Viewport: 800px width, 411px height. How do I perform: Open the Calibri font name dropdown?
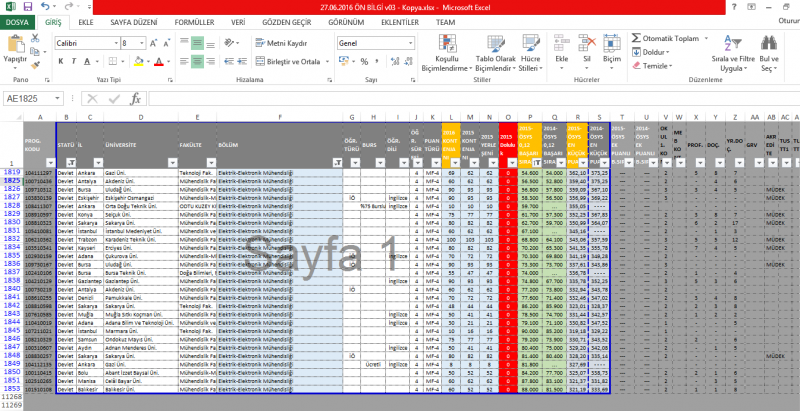point(116,43)
